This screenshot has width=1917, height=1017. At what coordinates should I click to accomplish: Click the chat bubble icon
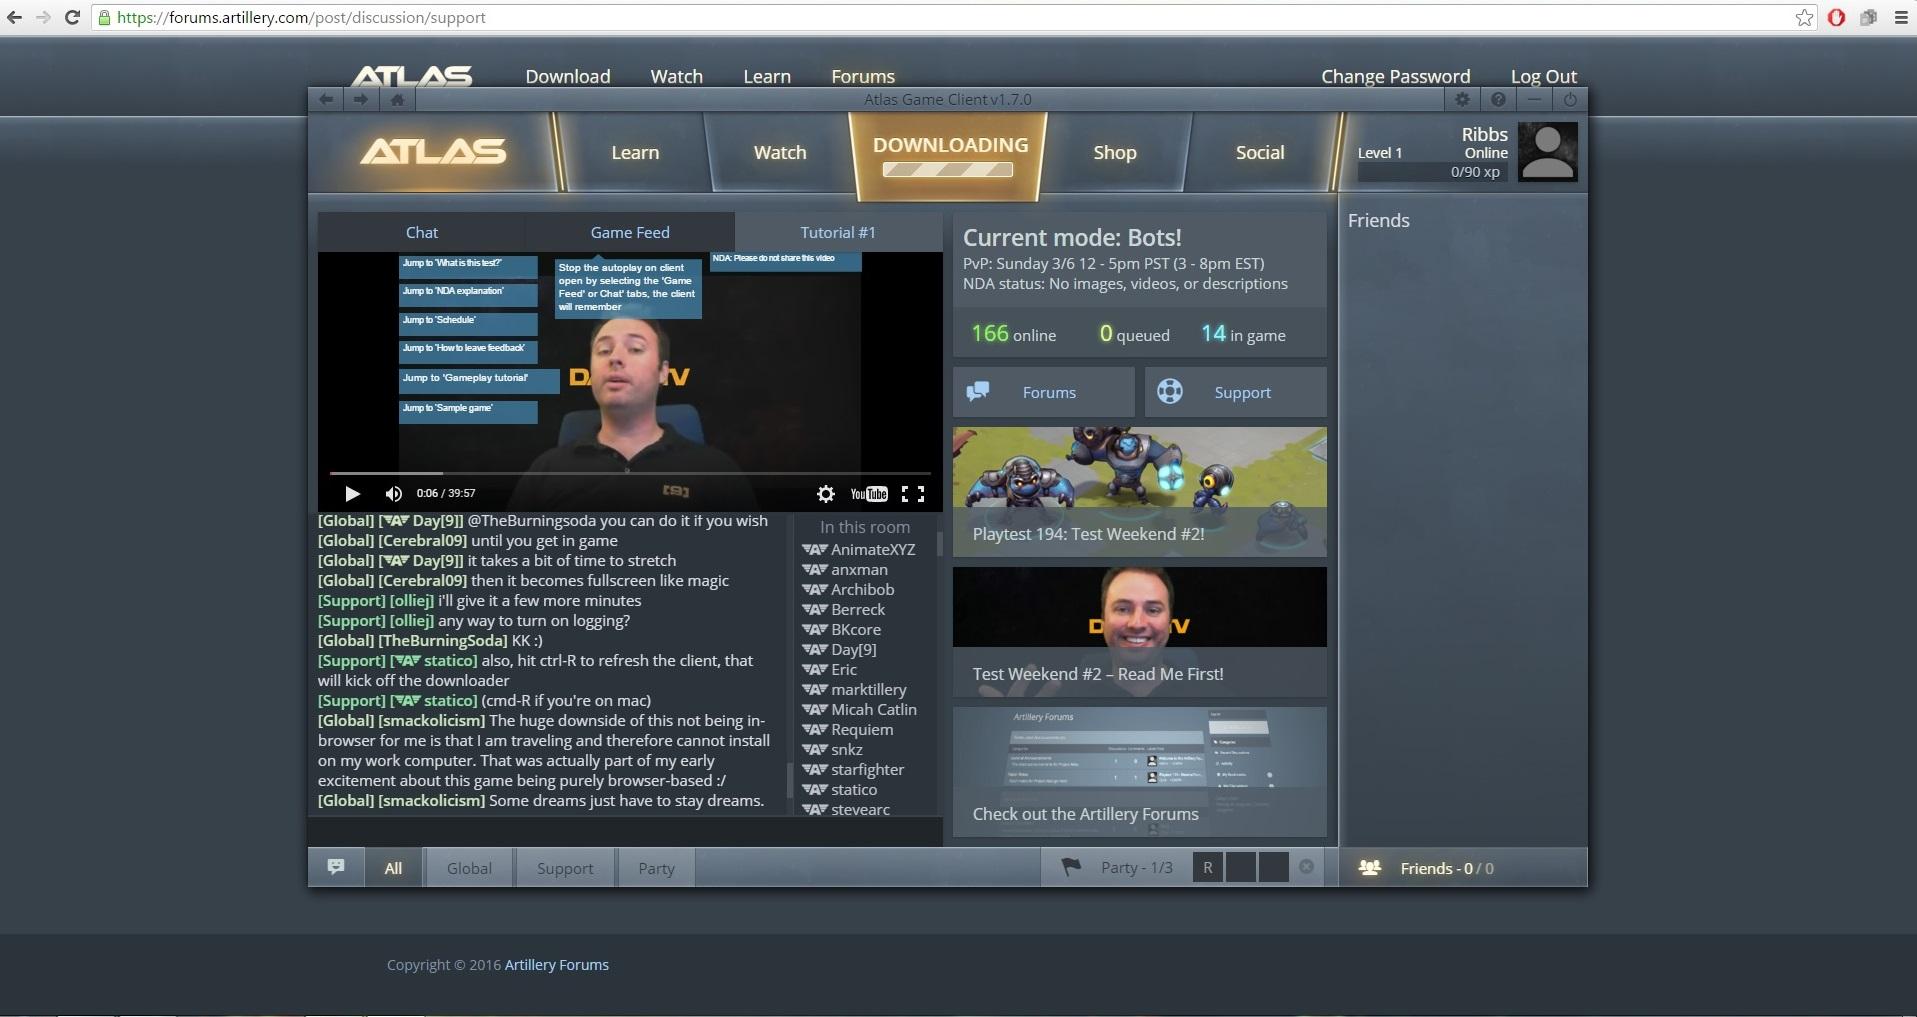pos(336,867)
